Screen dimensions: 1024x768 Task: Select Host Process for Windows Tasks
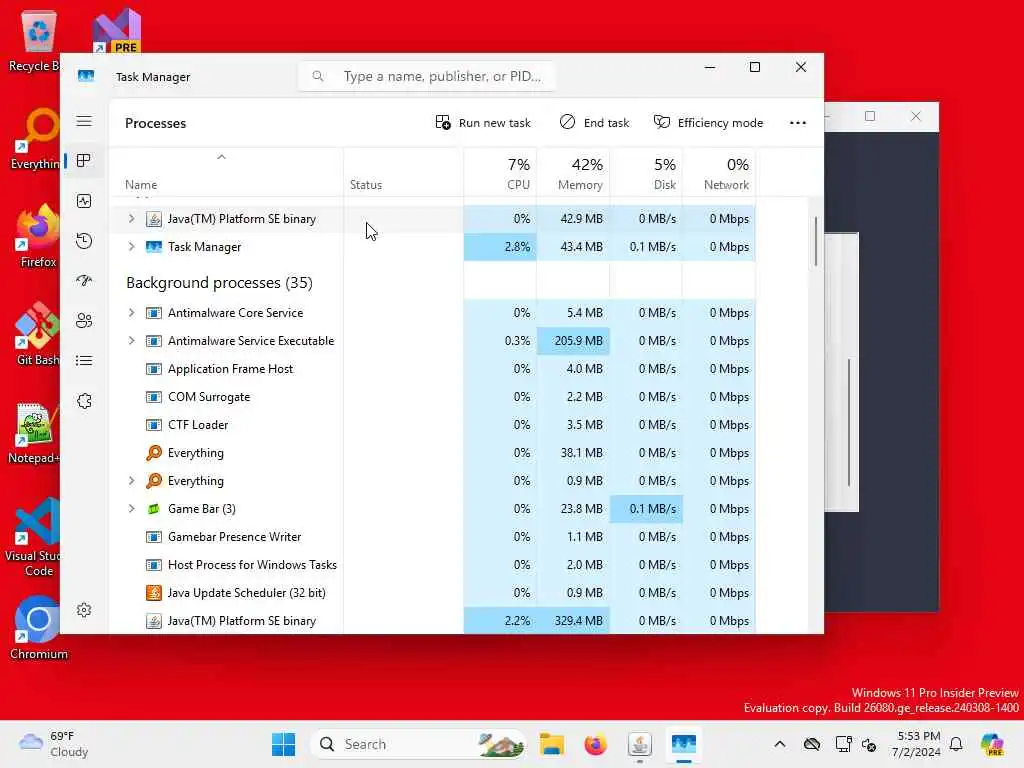pos(432,565)
